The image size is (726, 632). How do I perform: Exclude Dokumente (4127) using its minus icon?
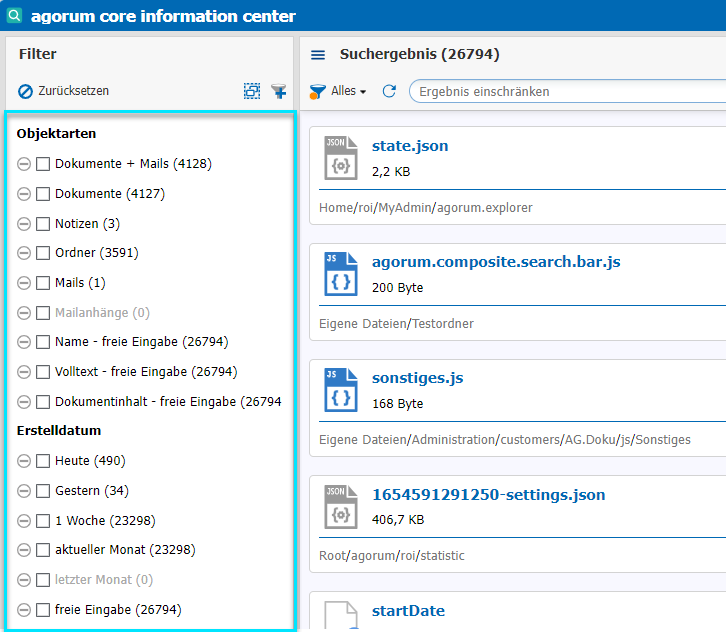point(24,194)
